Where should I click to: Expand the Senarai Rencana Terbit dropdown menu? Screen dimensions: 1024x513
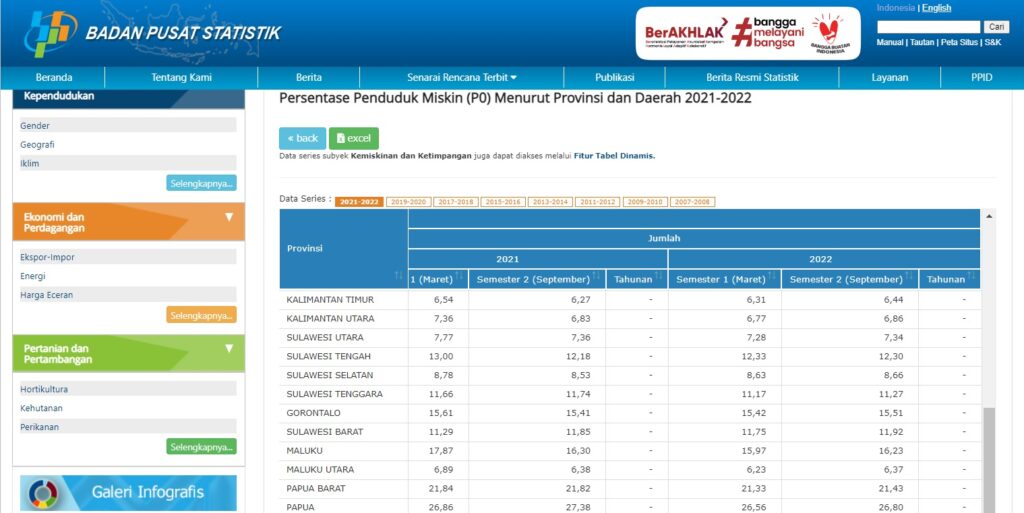462,78
